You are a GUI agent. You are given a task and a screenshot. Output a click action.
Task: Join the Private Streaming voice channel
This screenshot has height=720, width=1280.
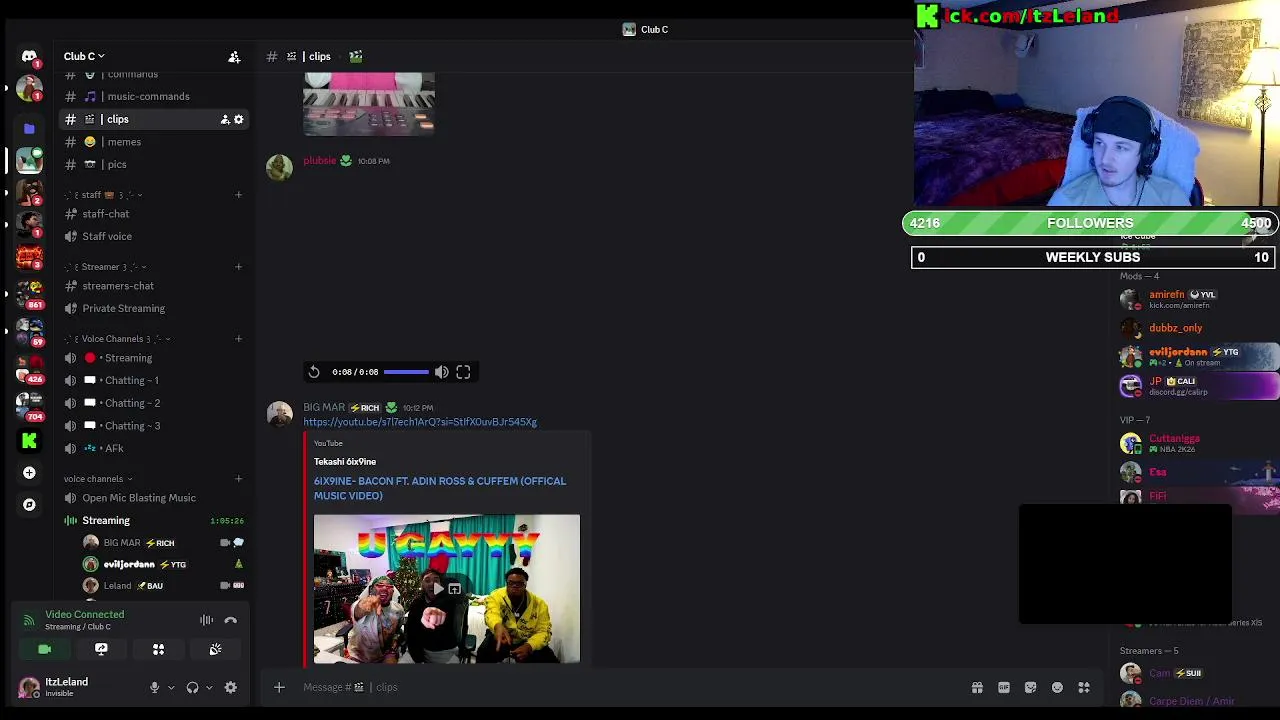(x=153, y=308)
